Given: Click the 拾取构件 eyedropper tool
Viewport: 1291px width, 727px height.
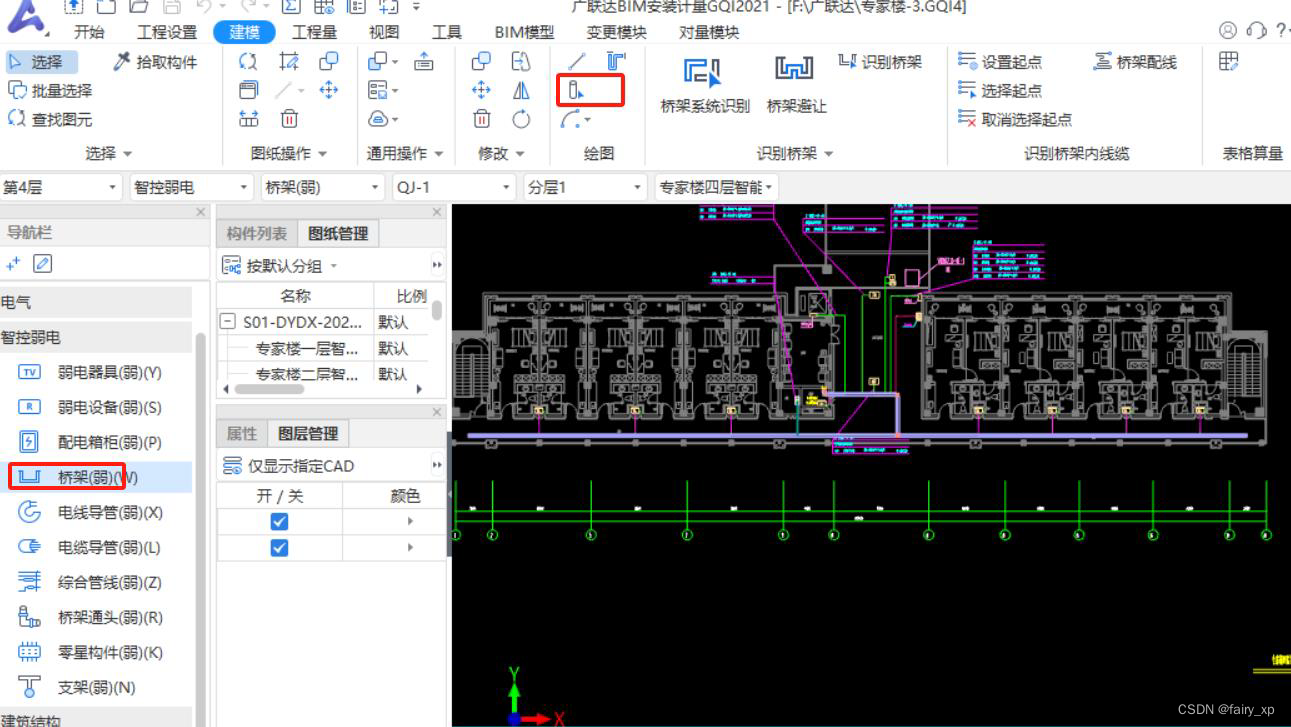Looking at the screenshot, I should [x=156, y=62].
